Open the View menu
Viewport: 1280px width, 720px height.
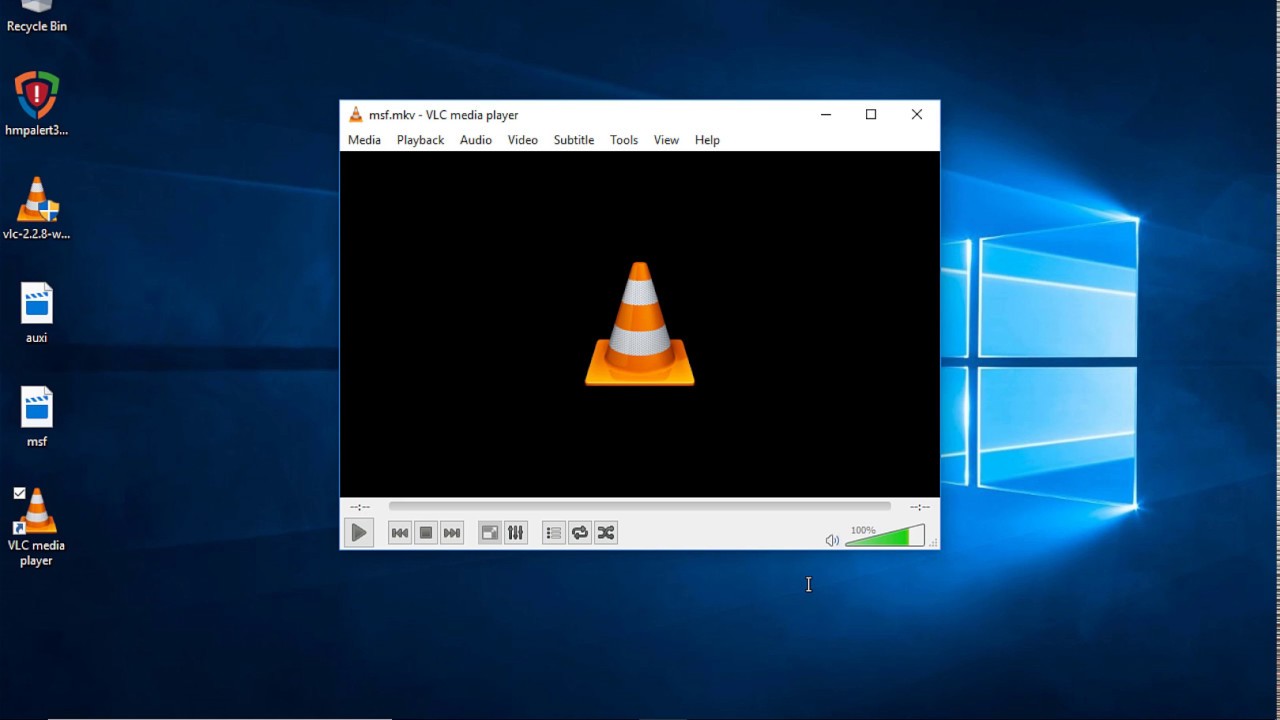(x=666, y=140)
